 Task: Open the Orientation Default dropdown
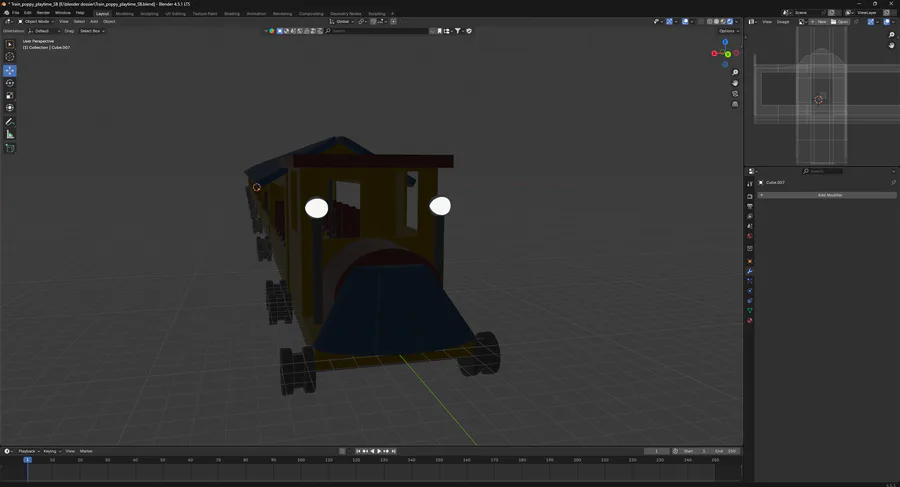point(44,31)
